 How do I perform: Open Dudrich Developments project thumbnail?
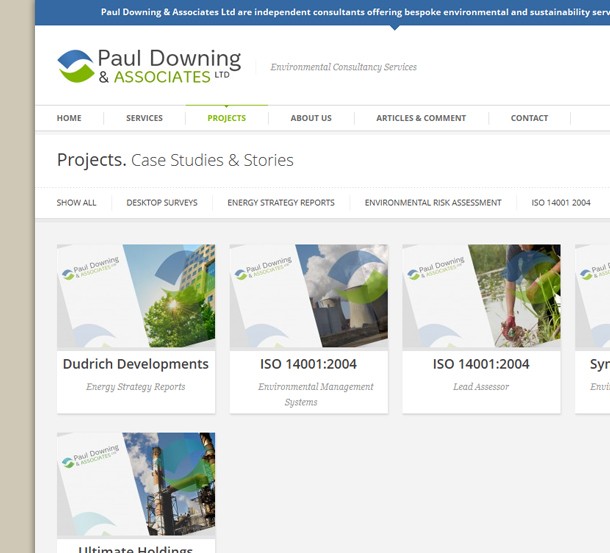pyautogui.click(x=136, y=296)
